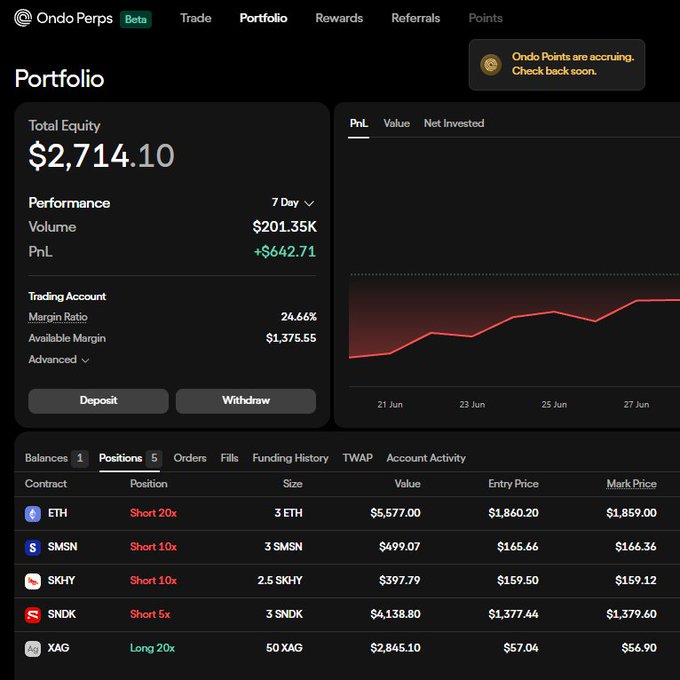The width and height of the screenshot is (680, 680).
Task: Go to the Portfolio nav item
Action: point(263,18)
